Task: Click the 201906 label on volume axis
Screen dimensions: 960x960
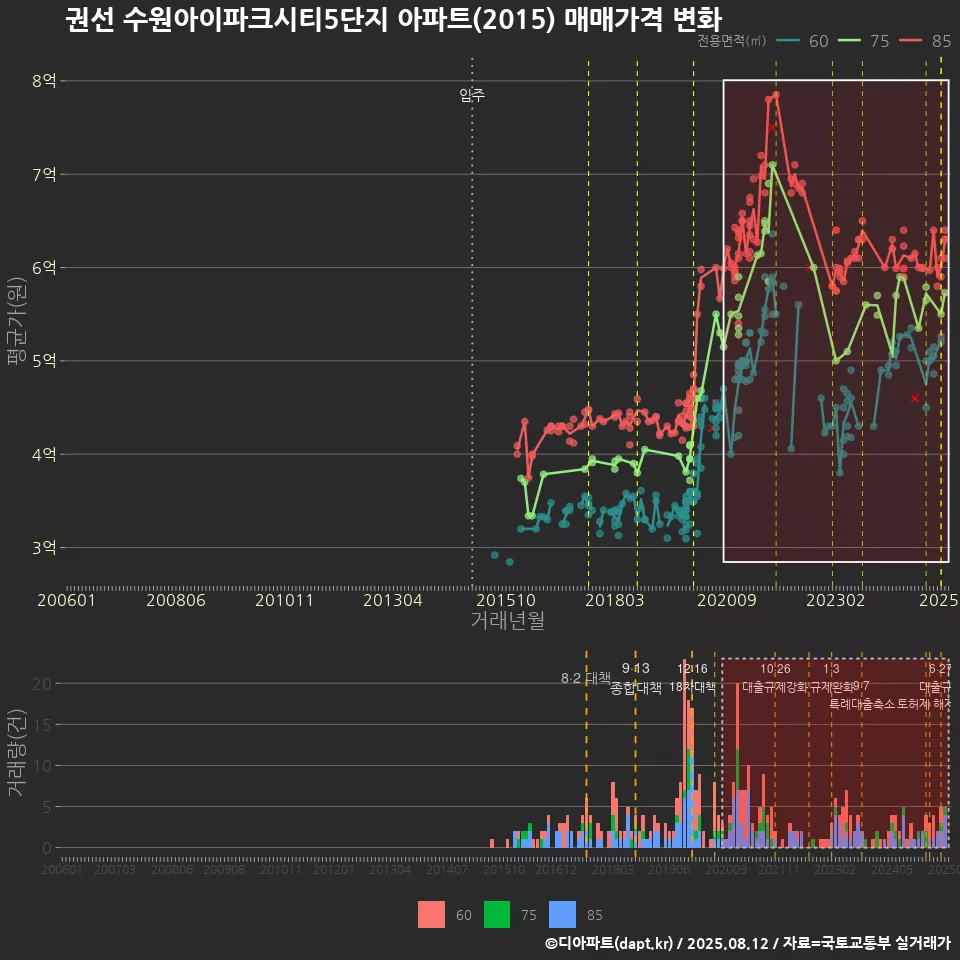Action: pos(669,870)
